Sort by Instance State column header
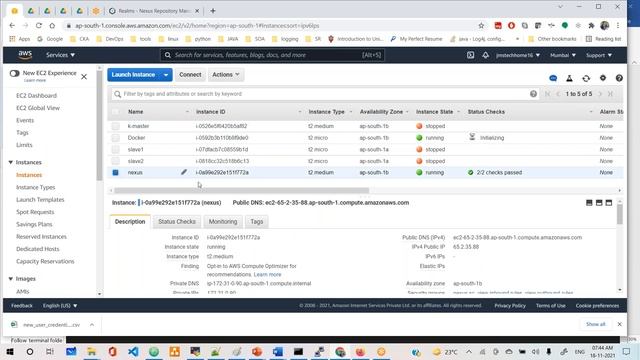Viewport: 640px width, 360px height. tap(435, 112)
